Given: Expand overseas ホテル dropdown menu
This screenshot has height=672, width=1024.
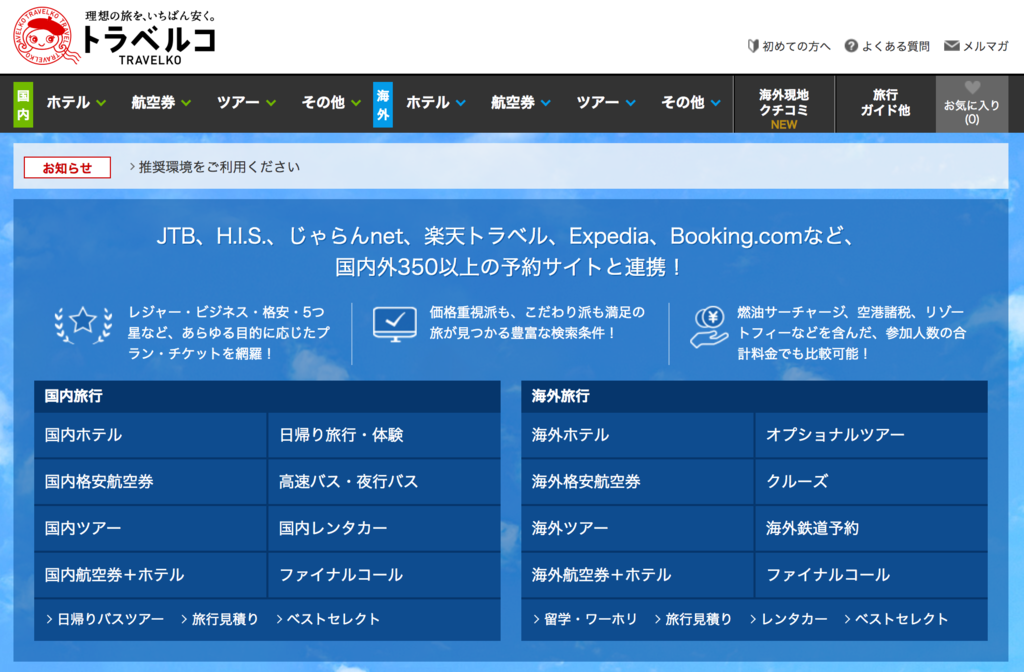Looking at the screenshot, I should 436,103.
